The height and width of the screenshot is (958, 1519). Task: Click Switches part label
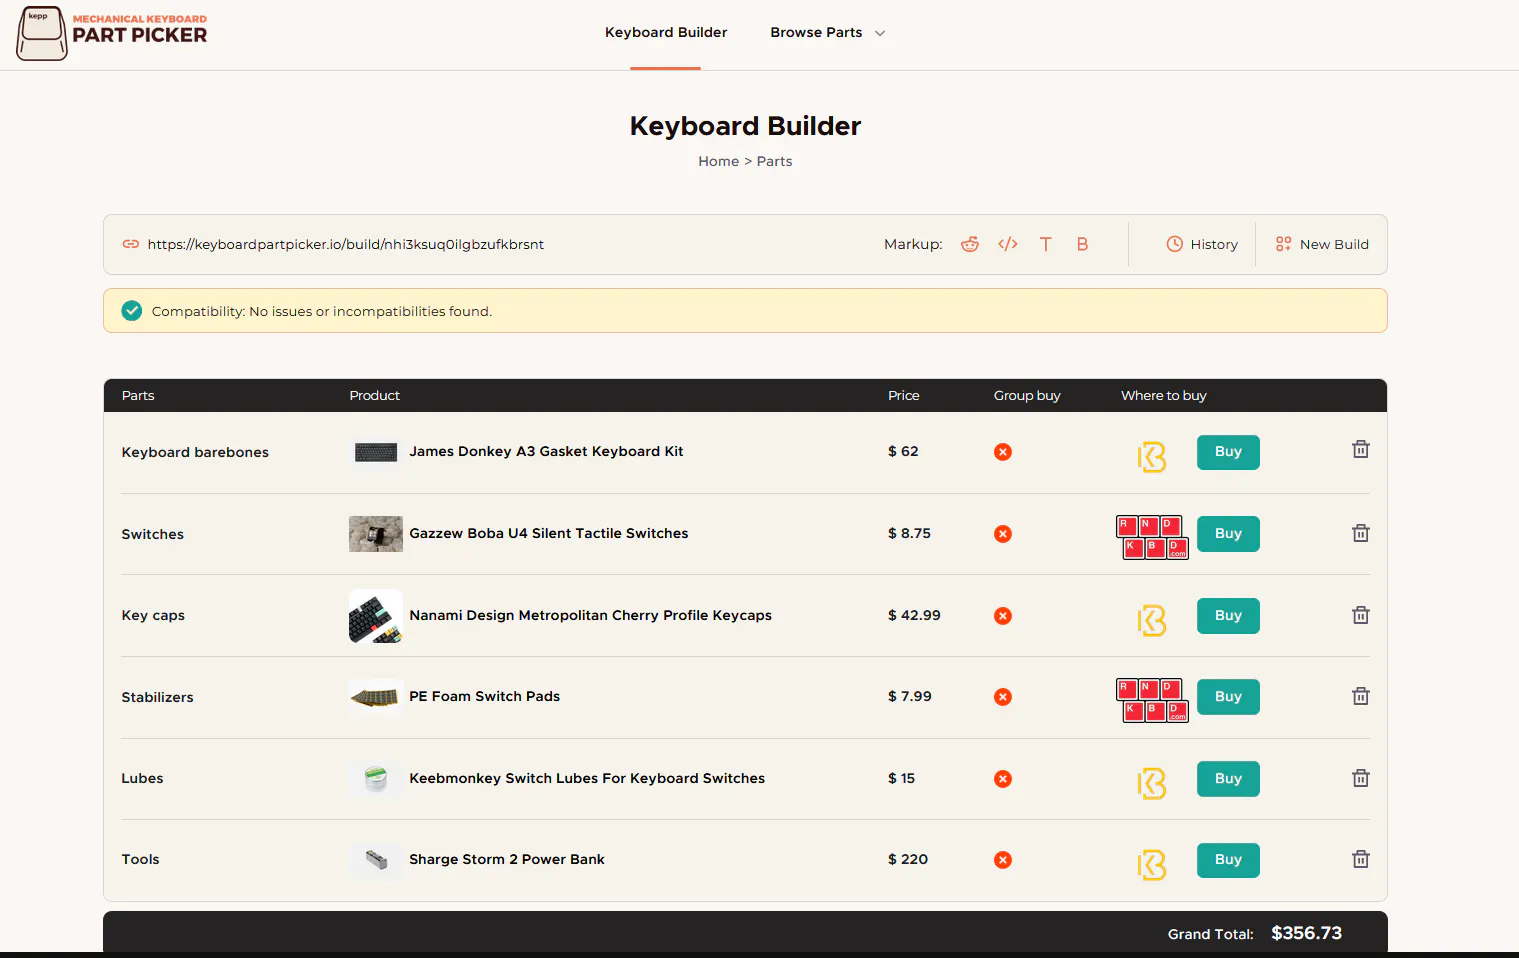click(x=153, y=534)
